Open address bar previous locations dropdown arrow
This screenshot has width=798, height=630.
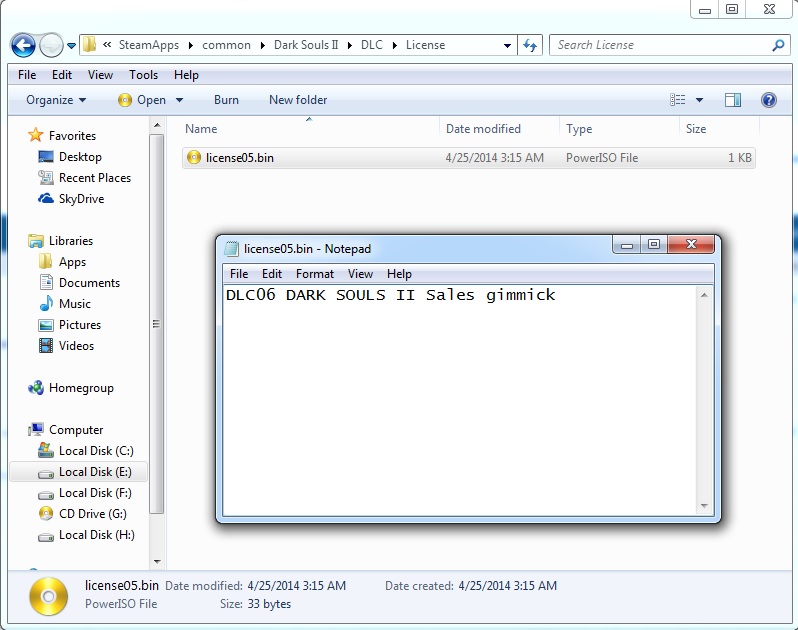point(507,45)
